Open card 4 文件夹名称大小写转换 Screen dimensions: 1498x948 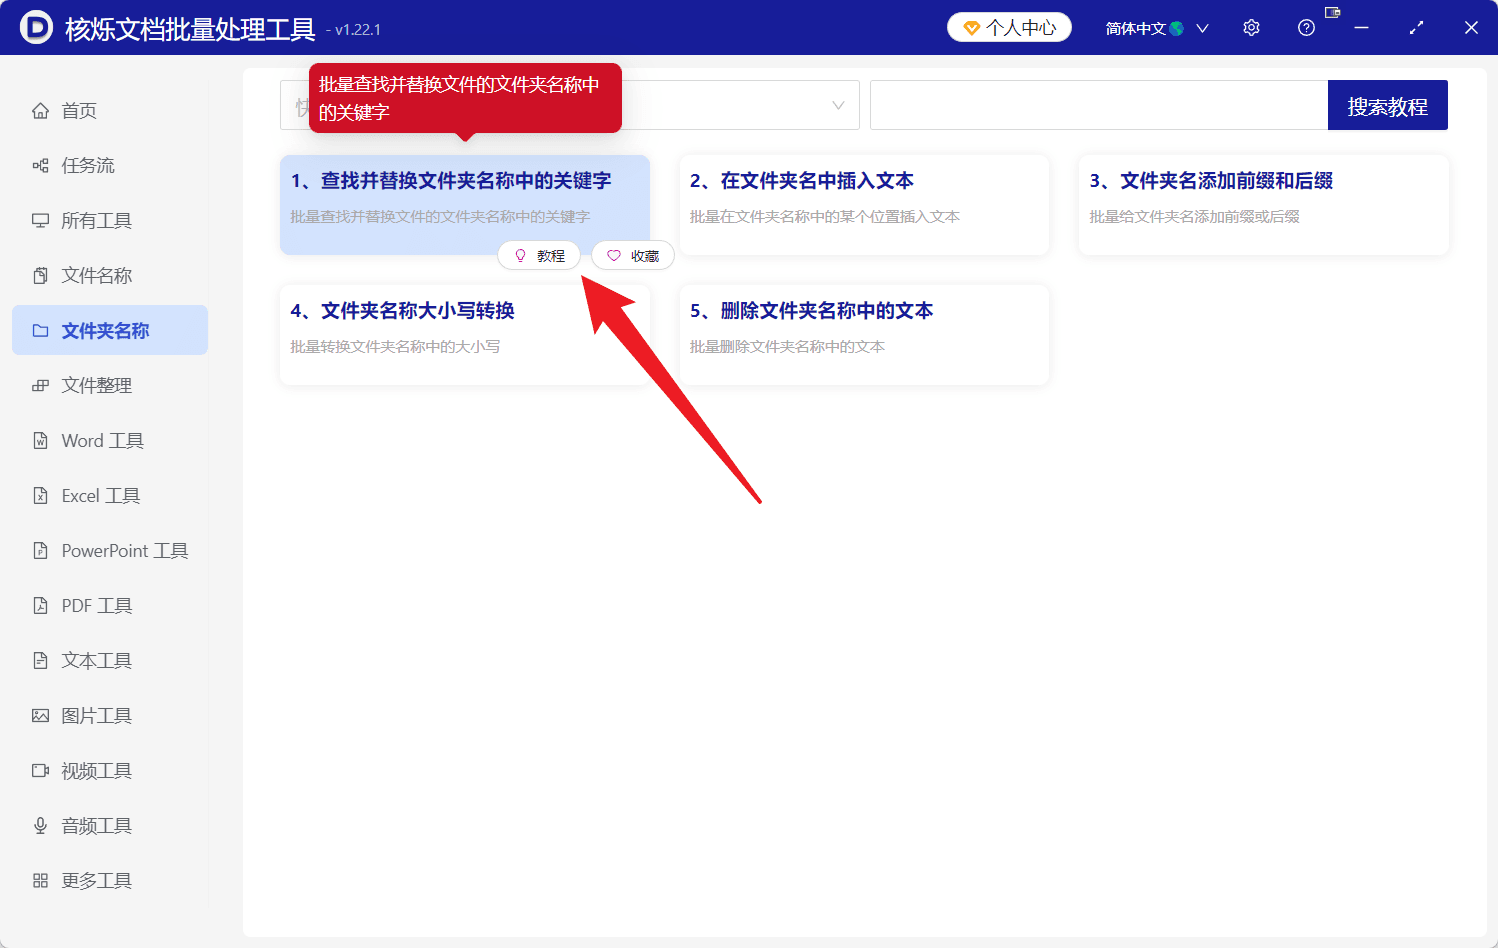(x=465, y=334)
